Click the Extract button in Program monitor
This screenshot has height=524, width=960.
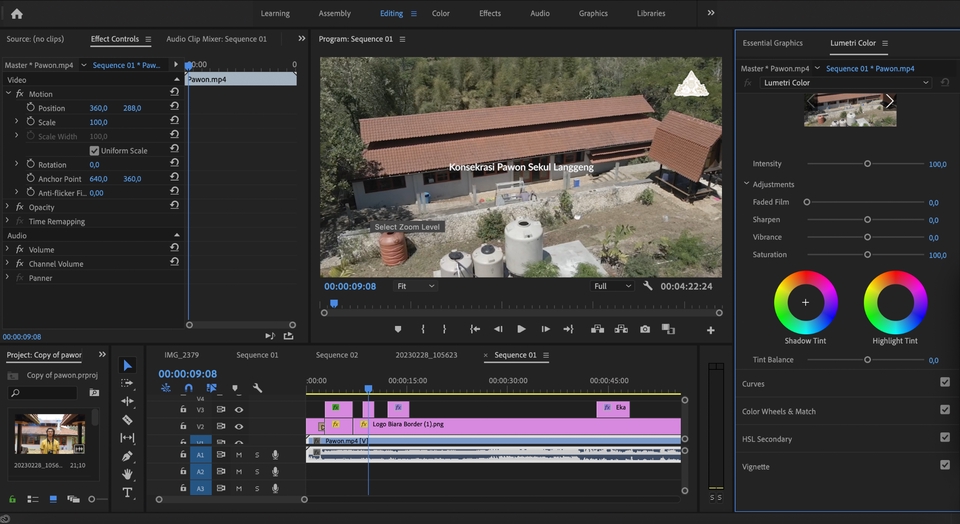(621, 329)
